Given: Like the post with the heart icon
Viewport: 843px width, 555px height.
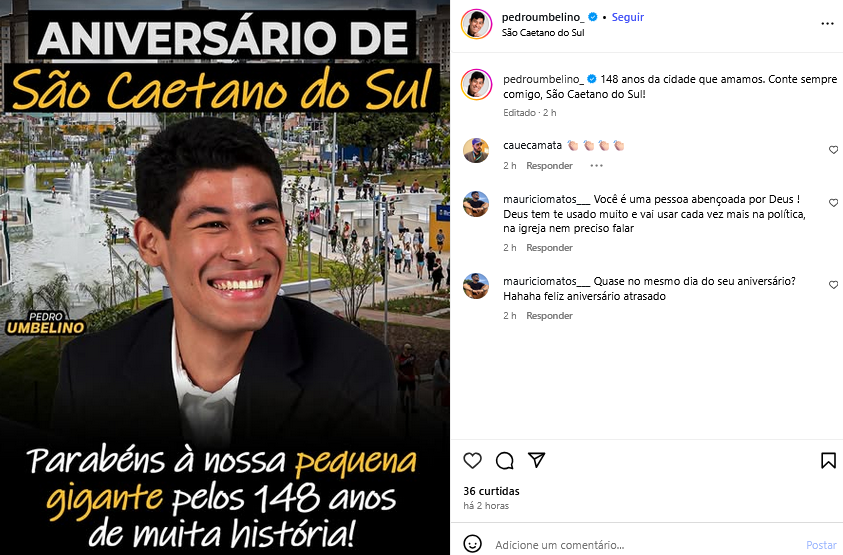Looking at the screenshot, I should 472,460.
